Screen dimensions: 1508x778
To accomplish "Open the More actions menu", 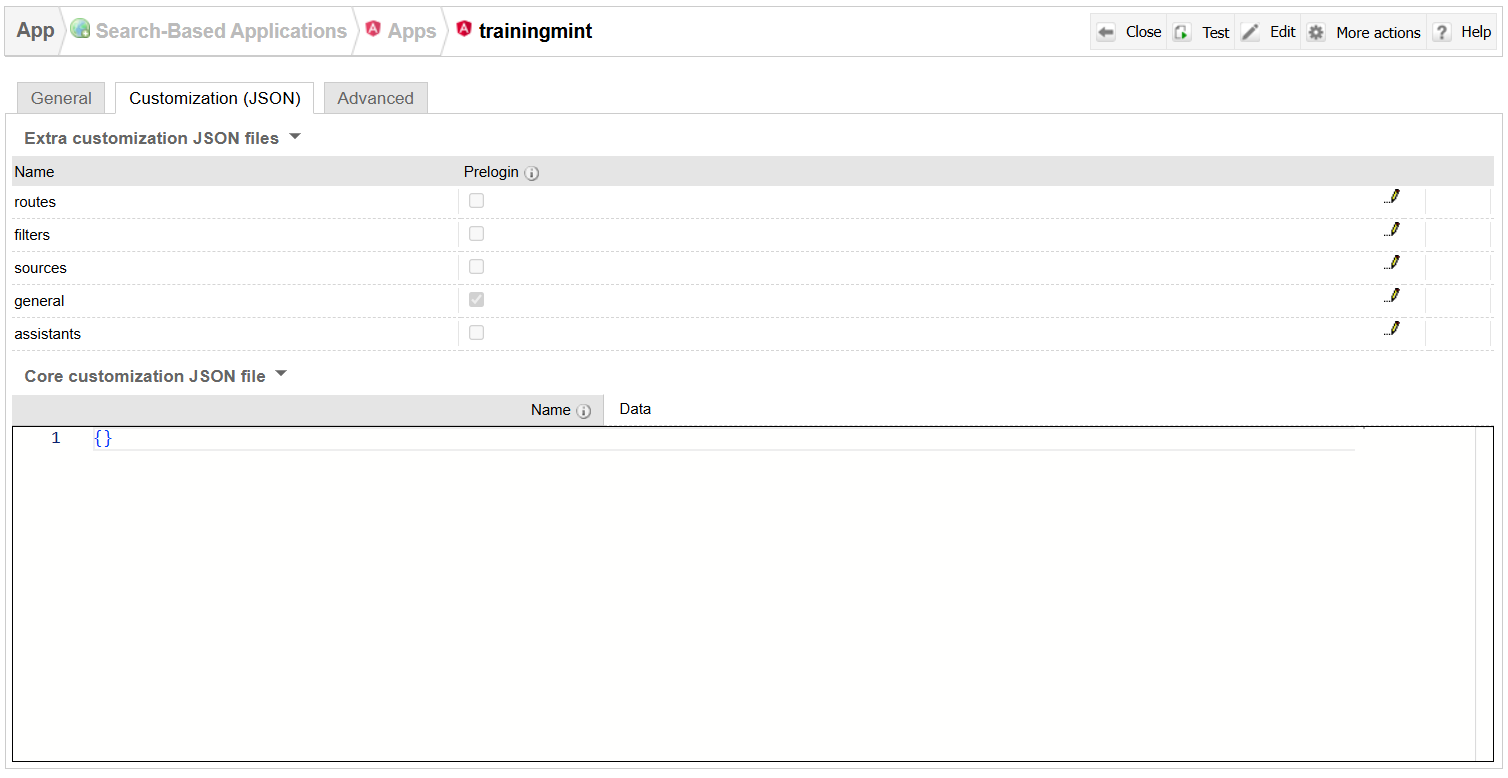I will click(1378, 33).
